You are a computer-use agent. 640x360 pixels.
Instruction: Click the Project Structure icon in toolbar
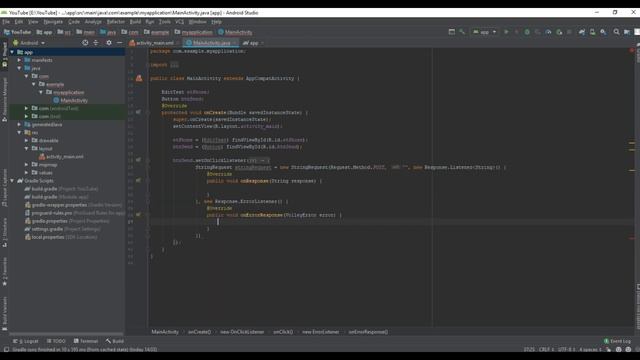pos(627,32)
